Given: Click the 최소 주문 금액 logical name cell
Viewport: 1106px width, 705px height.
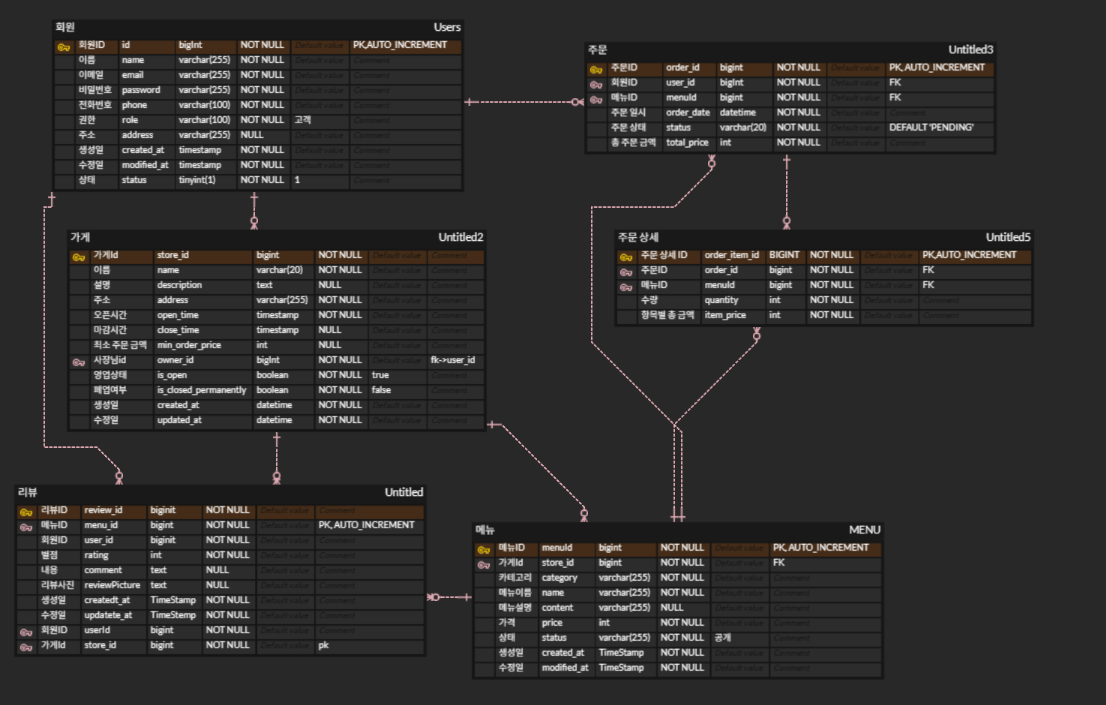Looking at the screenshot, I should coord(120,345).
